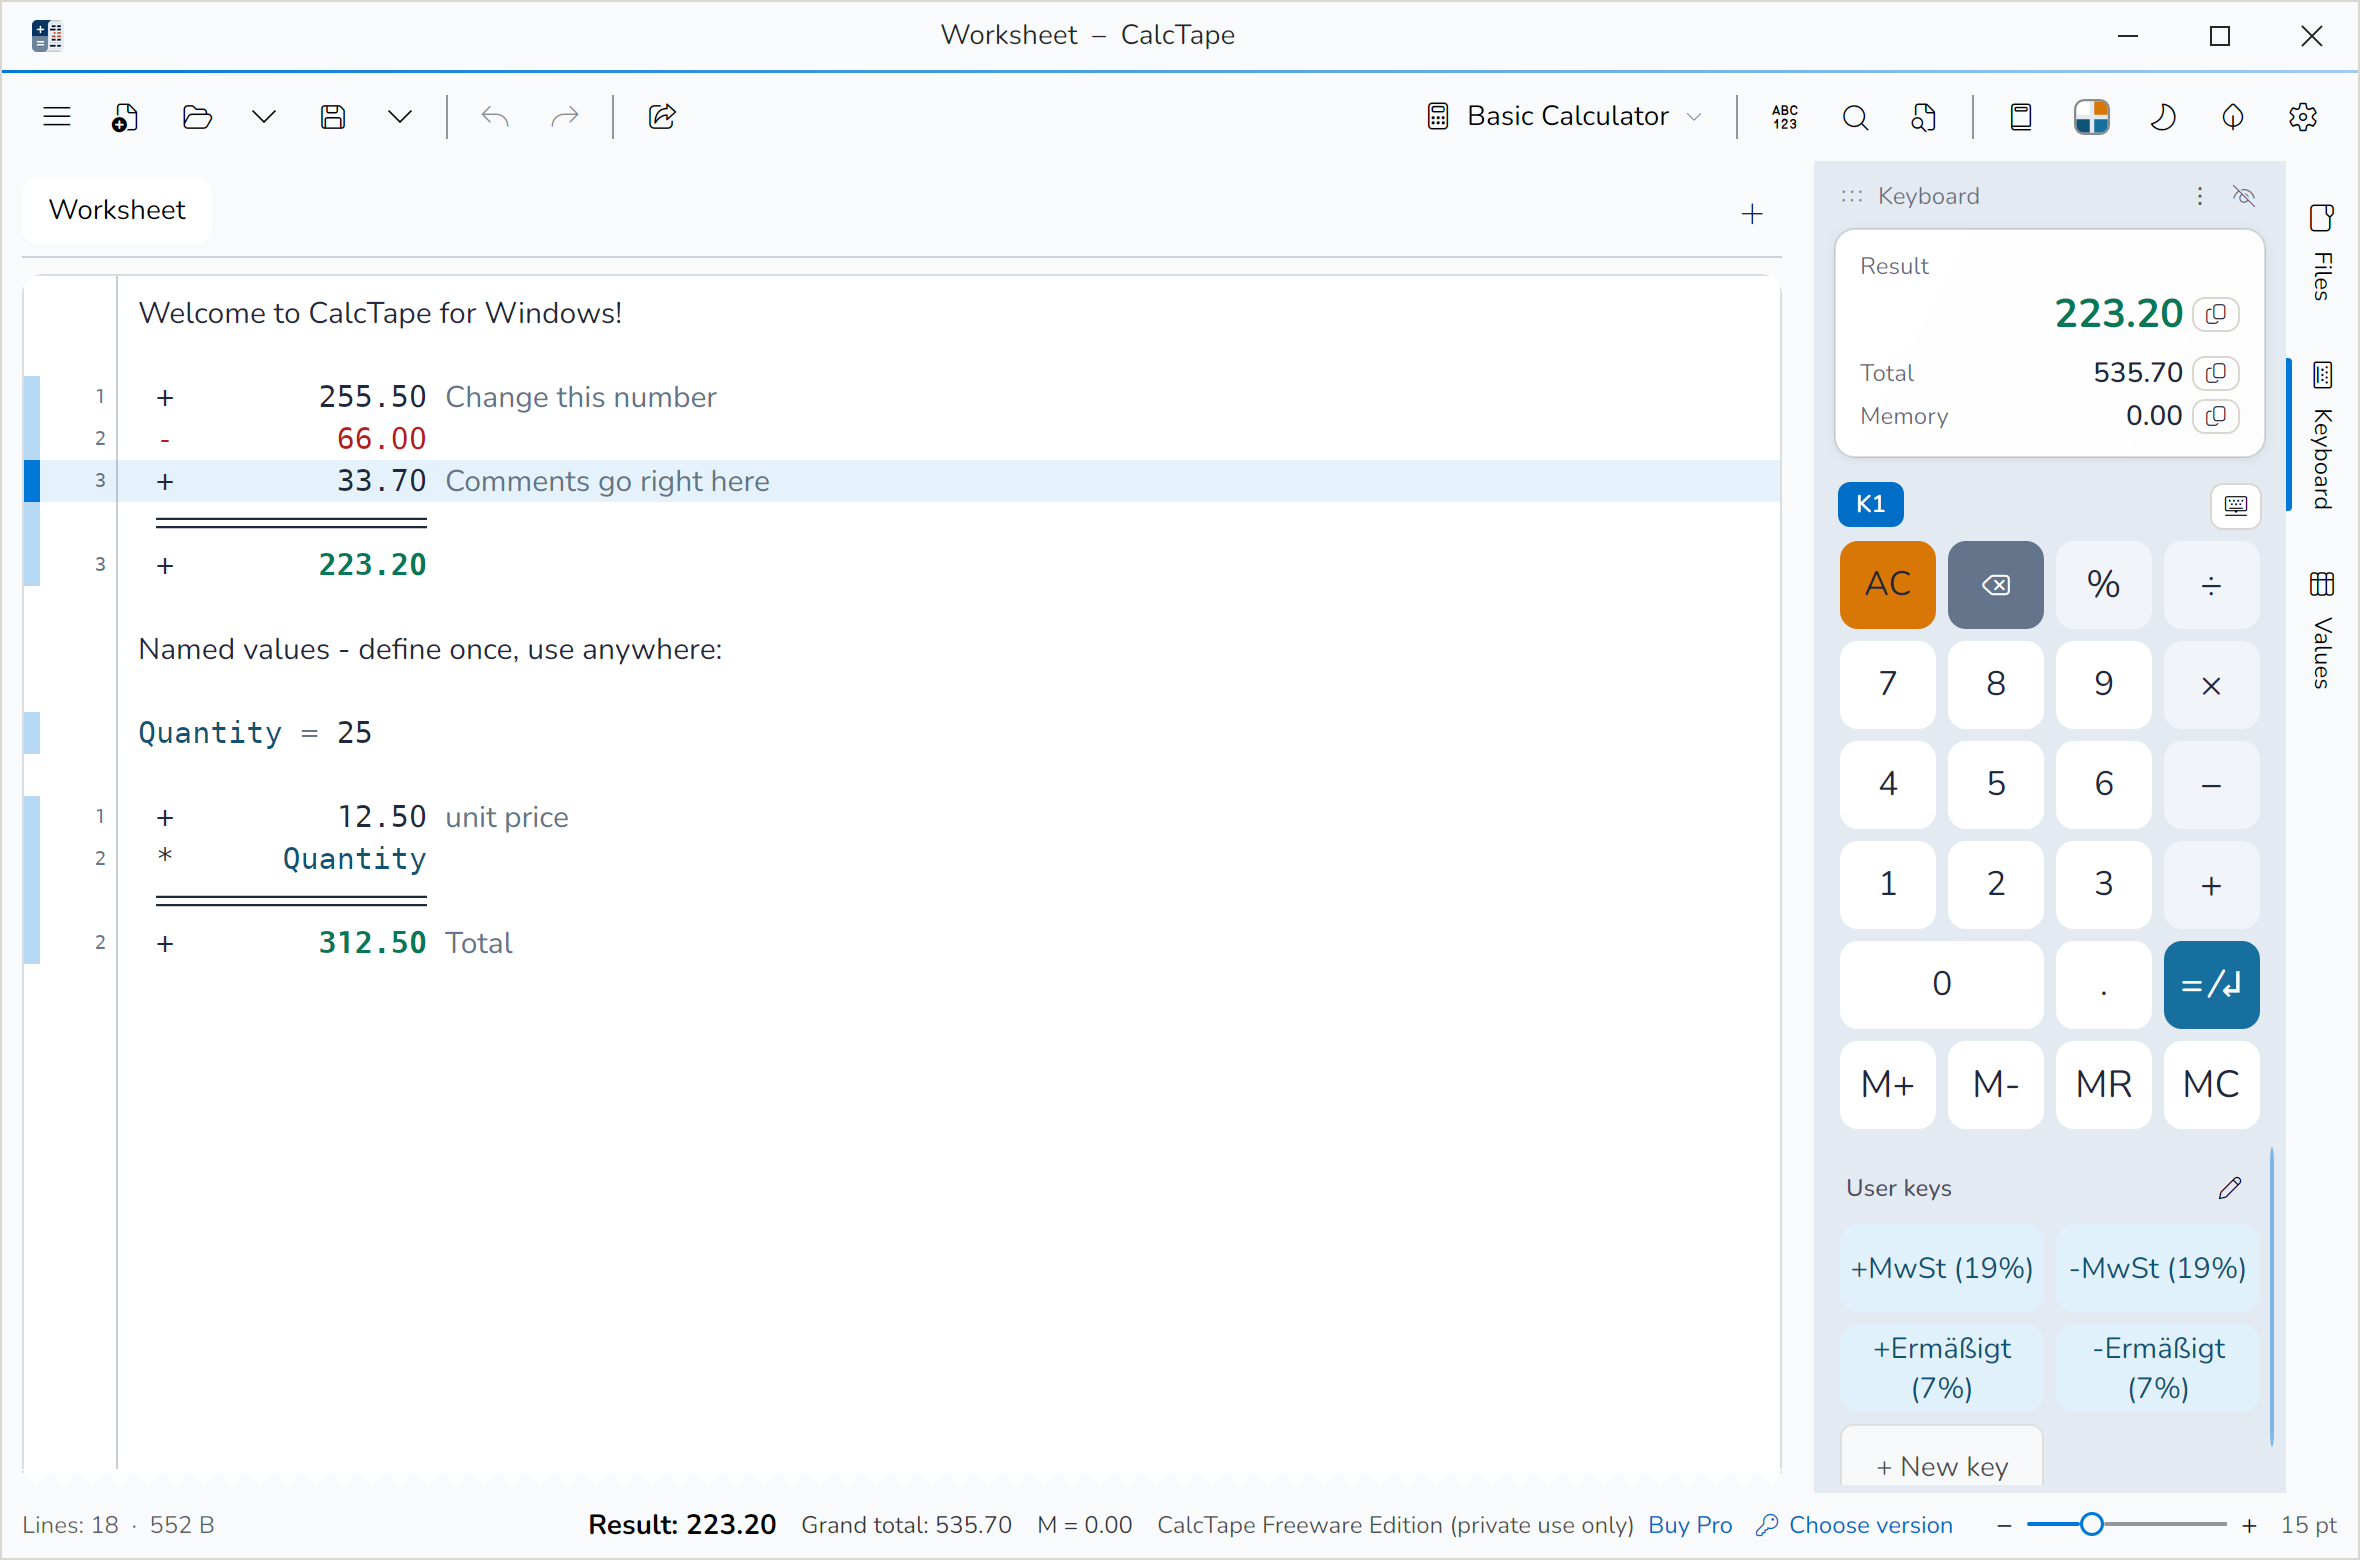The image size is (2360, 1560).
Task: Click the MR memory recall key
Action: tap(2104, 1085)
